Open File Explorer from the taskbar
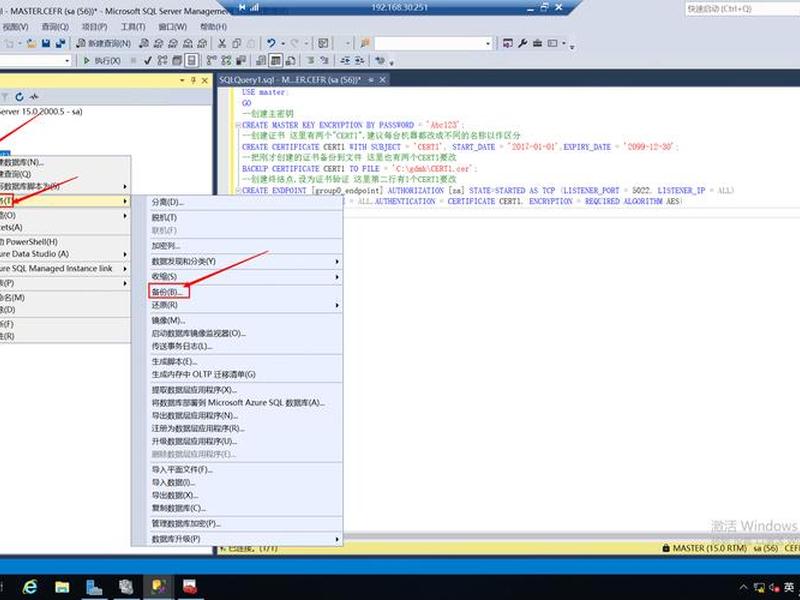This screenshot has width=800, height=600. pyautogui.click(x=62, y=587)
